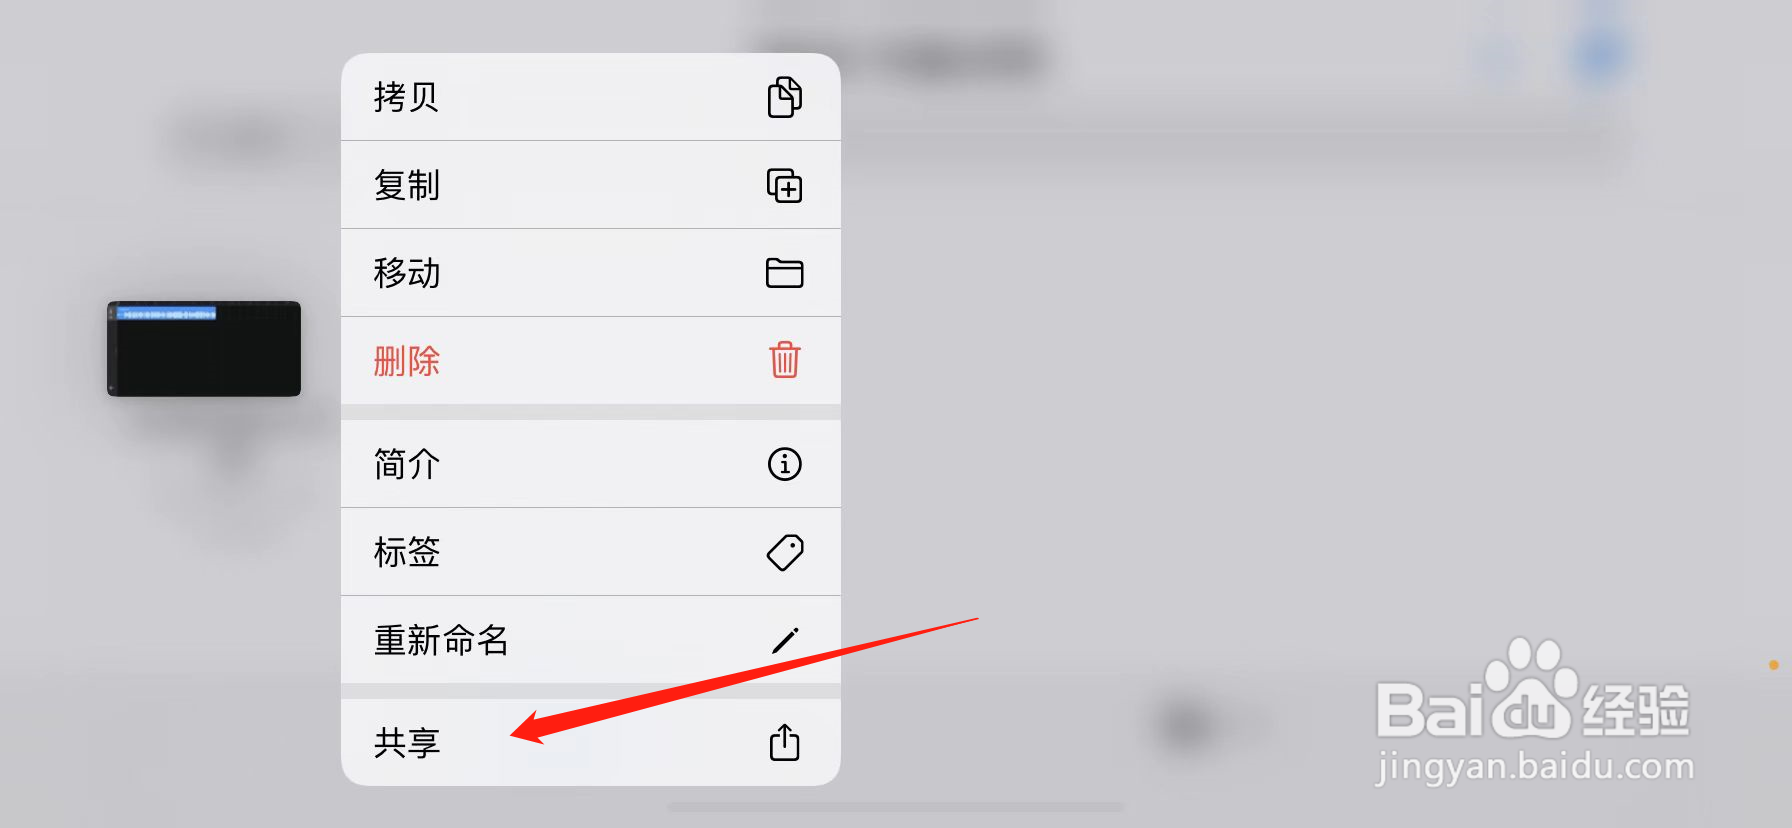
Task: Tap the 拷贝 copy documents icon
Action: click(x=785, y=97)
